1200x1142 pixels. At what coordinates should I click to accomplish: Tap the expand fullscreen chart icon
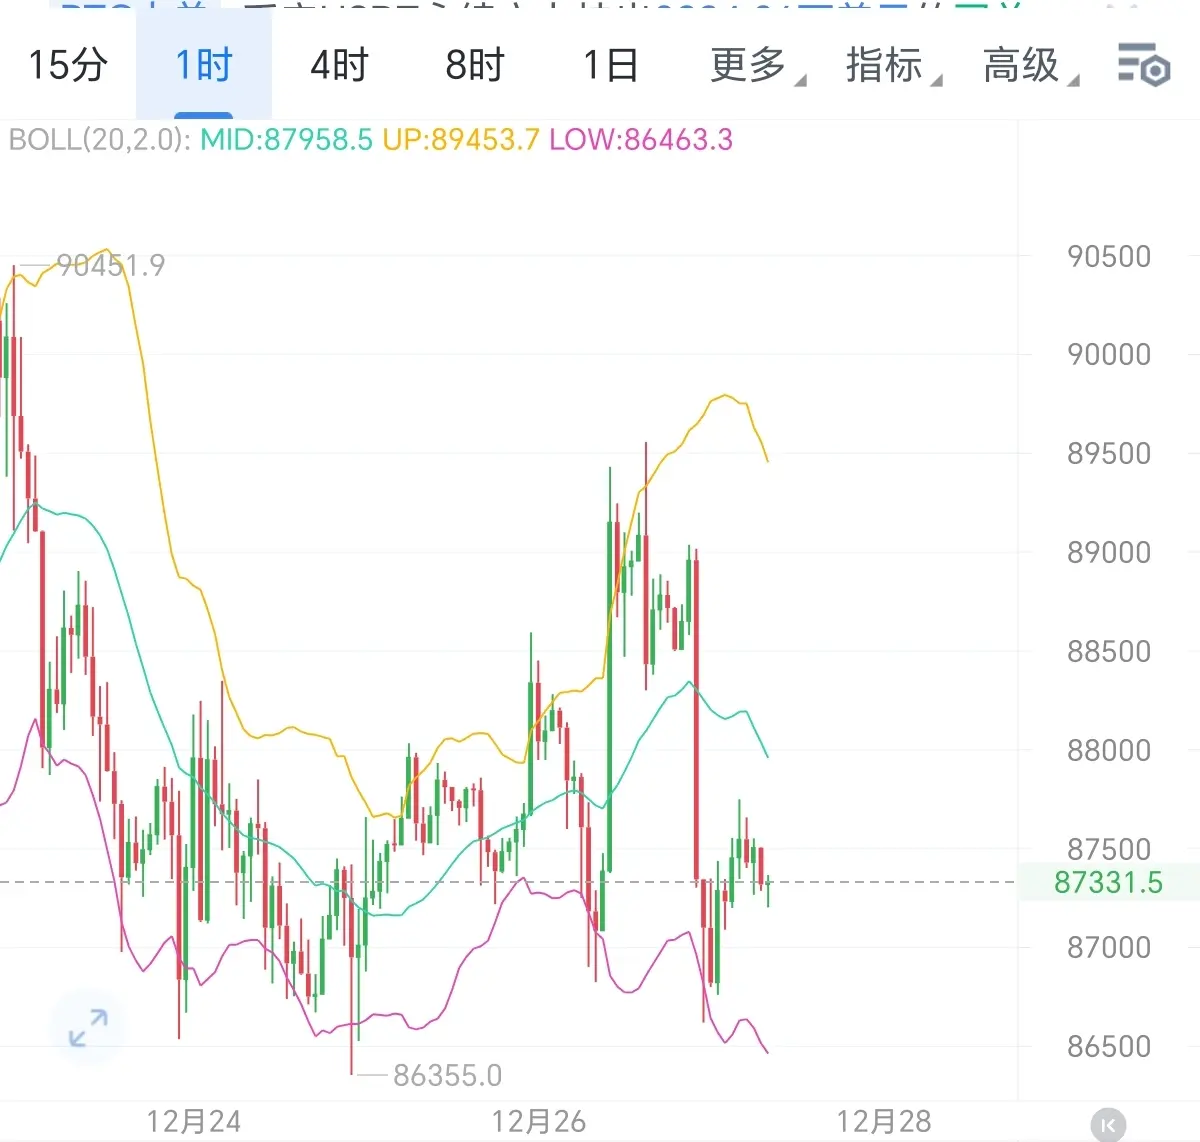[x=88, y=1028]
